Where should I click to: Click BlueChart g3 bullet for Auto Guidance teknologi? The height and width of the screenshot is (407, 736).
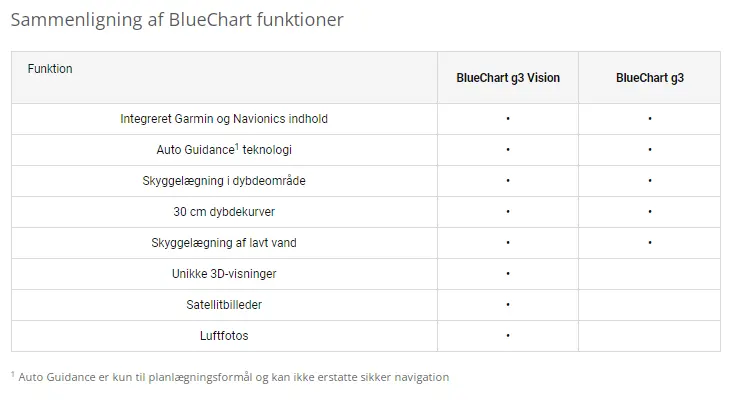[650, 150]
